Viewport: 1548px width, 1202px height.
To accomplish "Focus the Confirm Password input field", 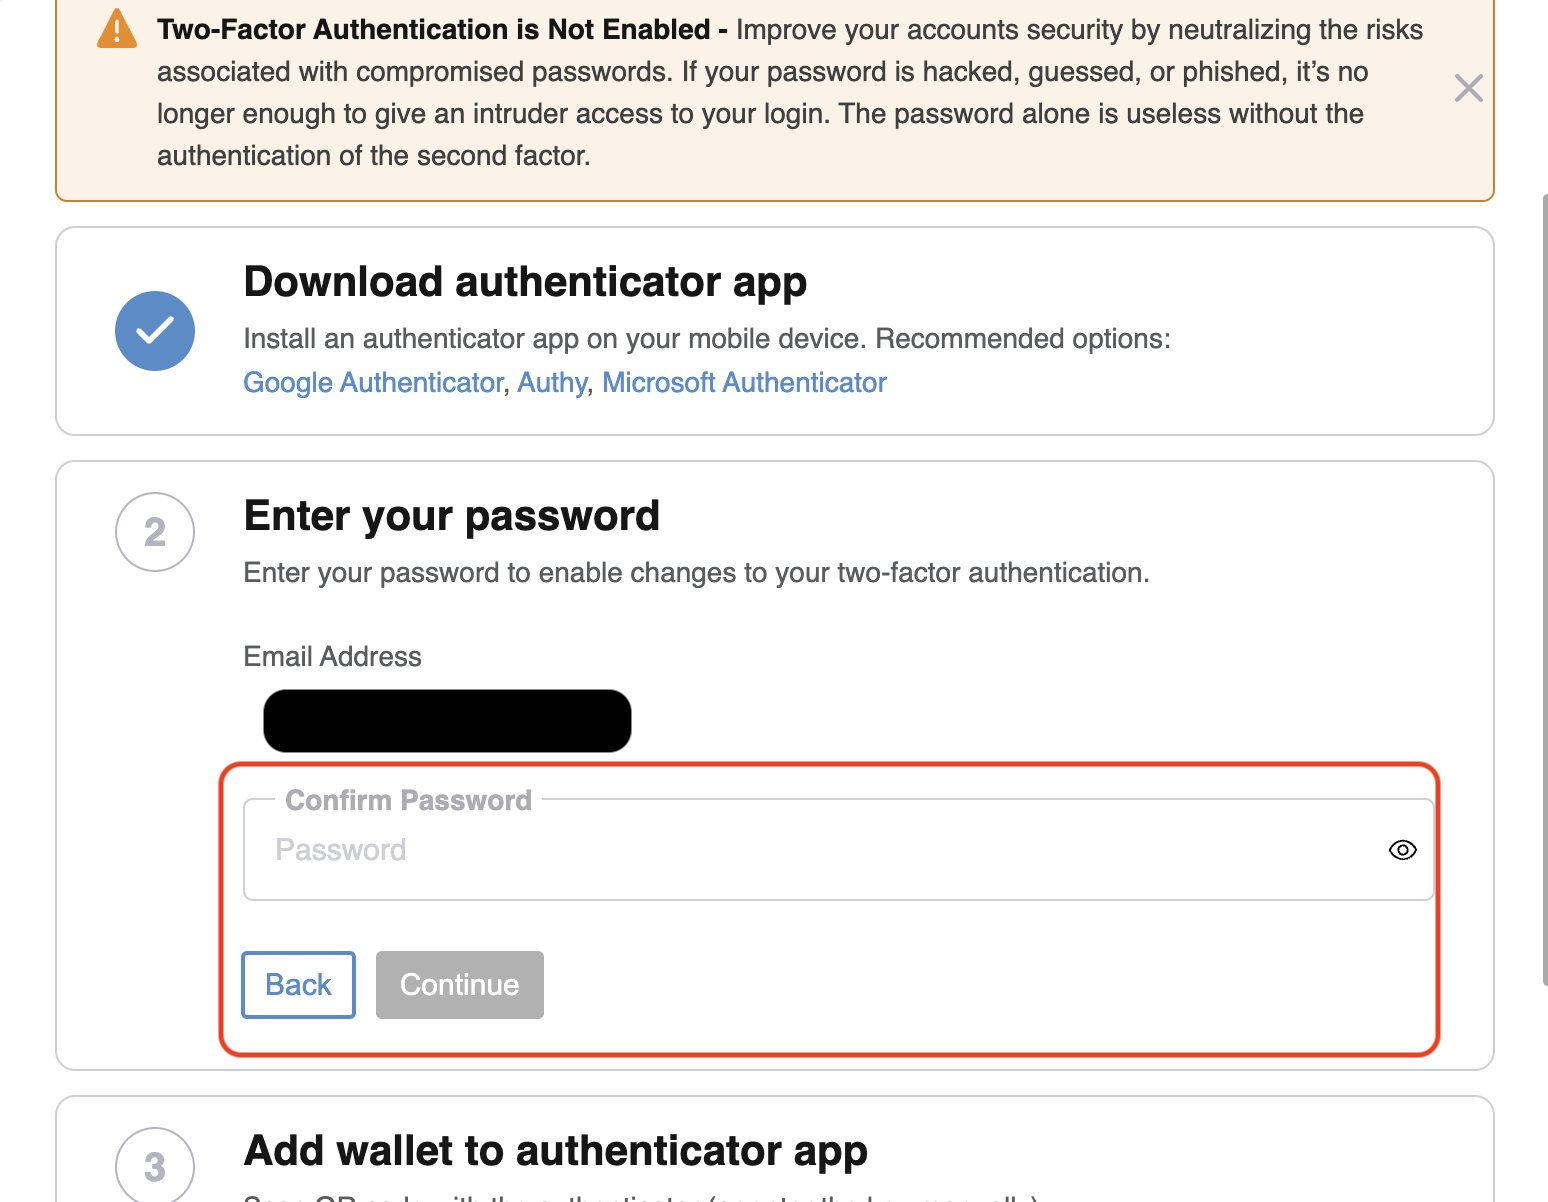I will click(x=839, y=850).
